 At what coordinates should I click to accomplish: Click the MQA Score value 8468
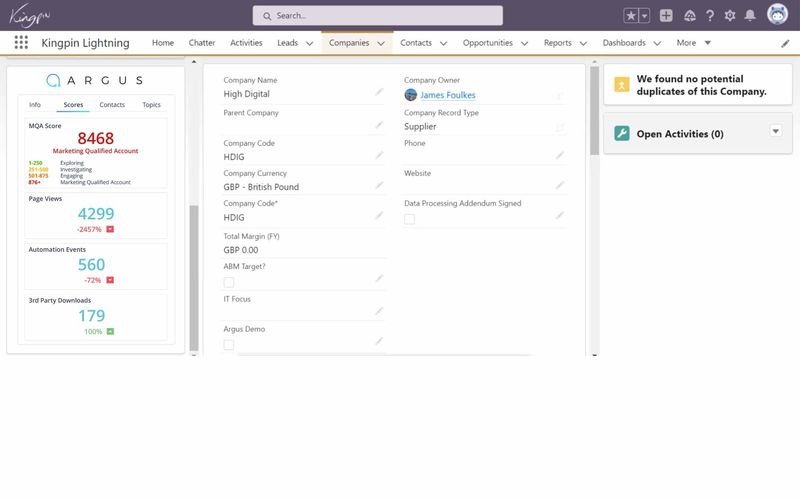[x=95, y=138]
